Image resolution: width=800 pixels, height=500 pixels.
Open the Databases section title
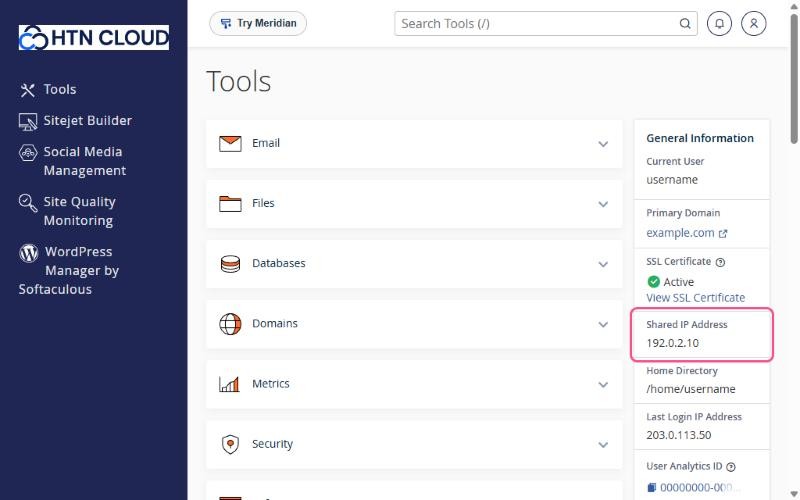[279, 263]
